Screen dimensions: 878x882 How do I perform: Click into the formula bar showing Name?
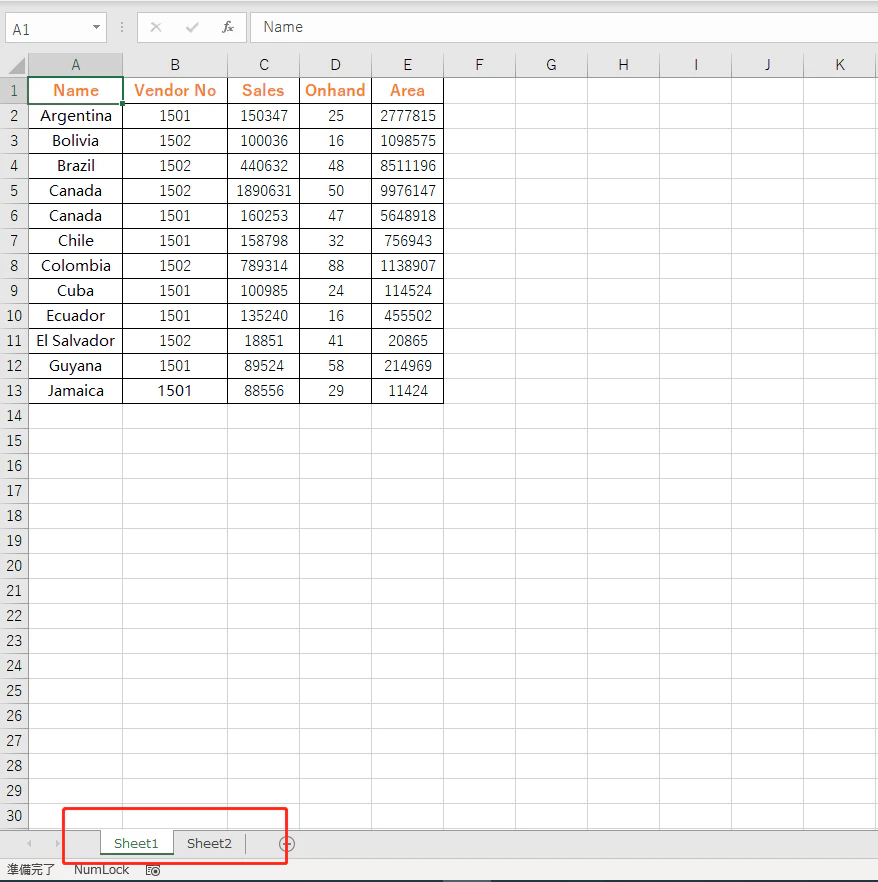[x=564, y=27]
